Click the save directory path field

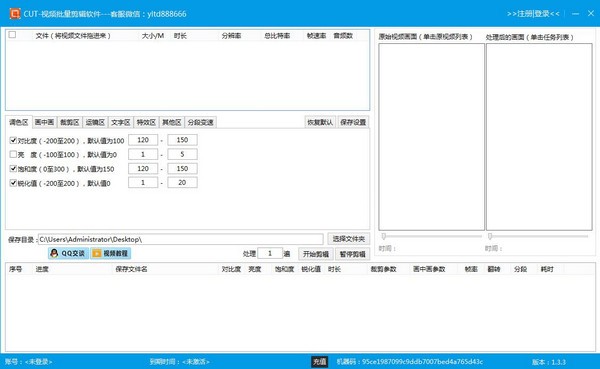[181, 239]
